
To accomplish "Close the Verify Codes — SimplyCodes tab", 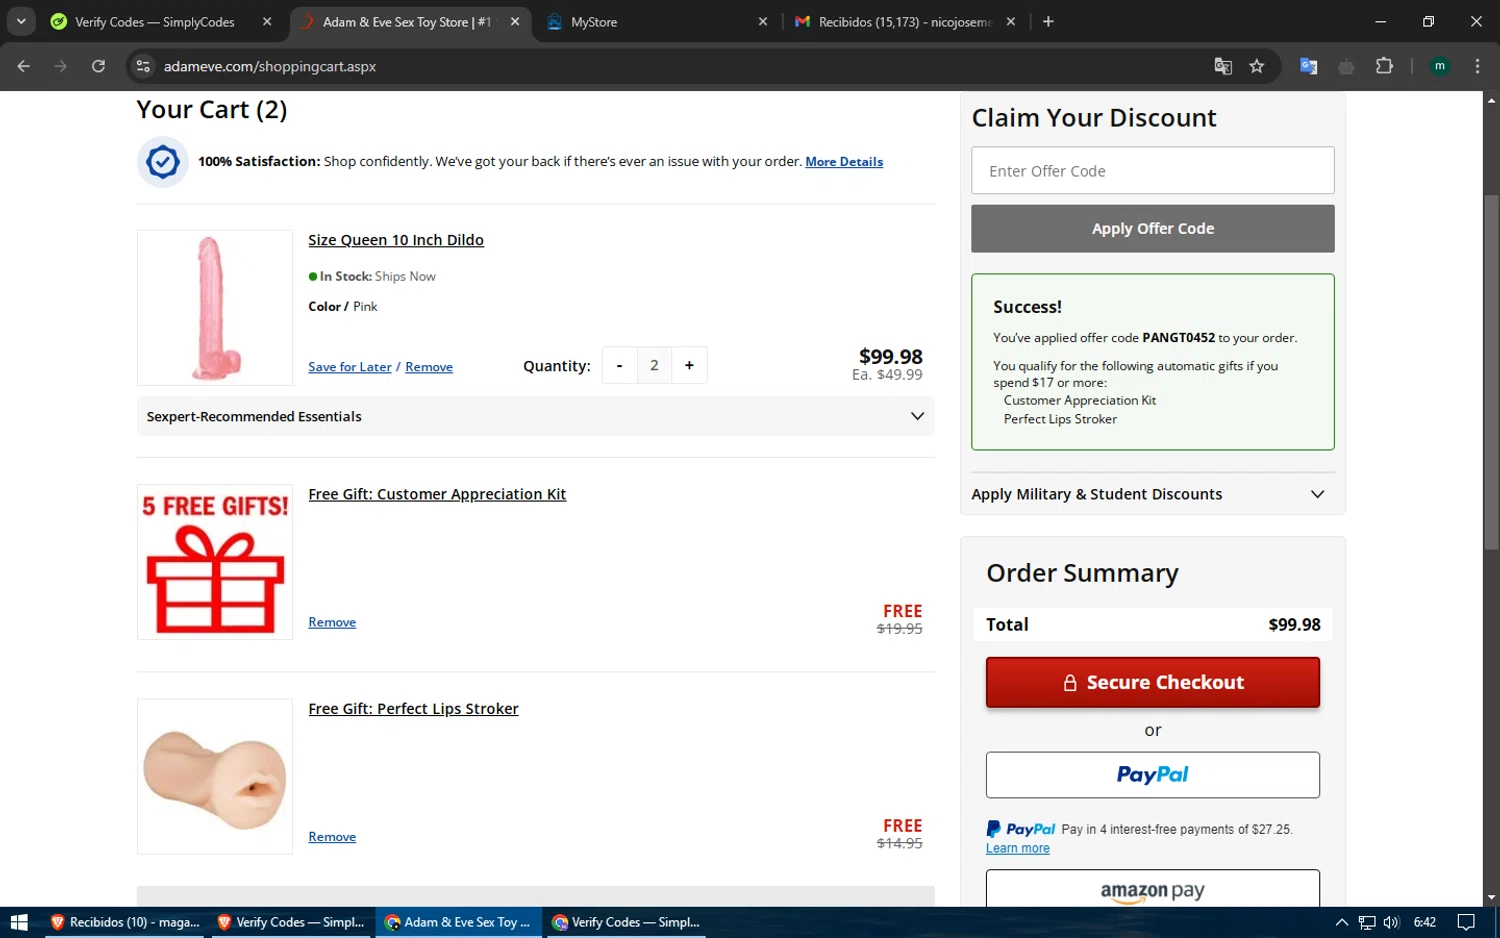I will point(267,21).
